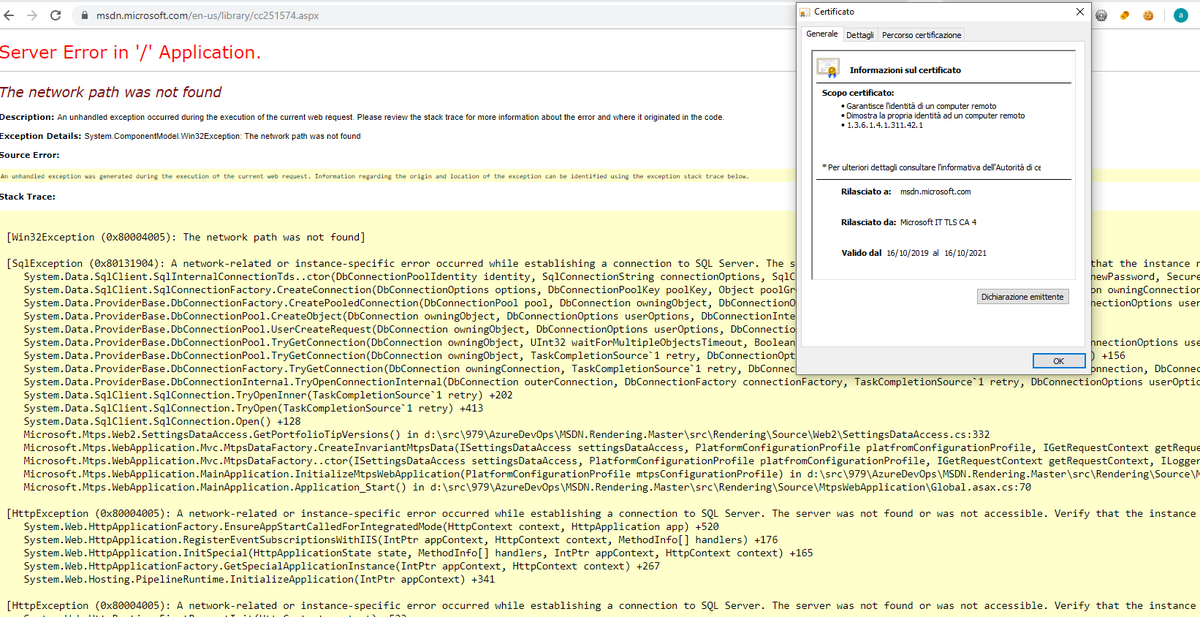Go back to the previous browser page
The width and height of the screenshot is (1200, 617).
10,16
